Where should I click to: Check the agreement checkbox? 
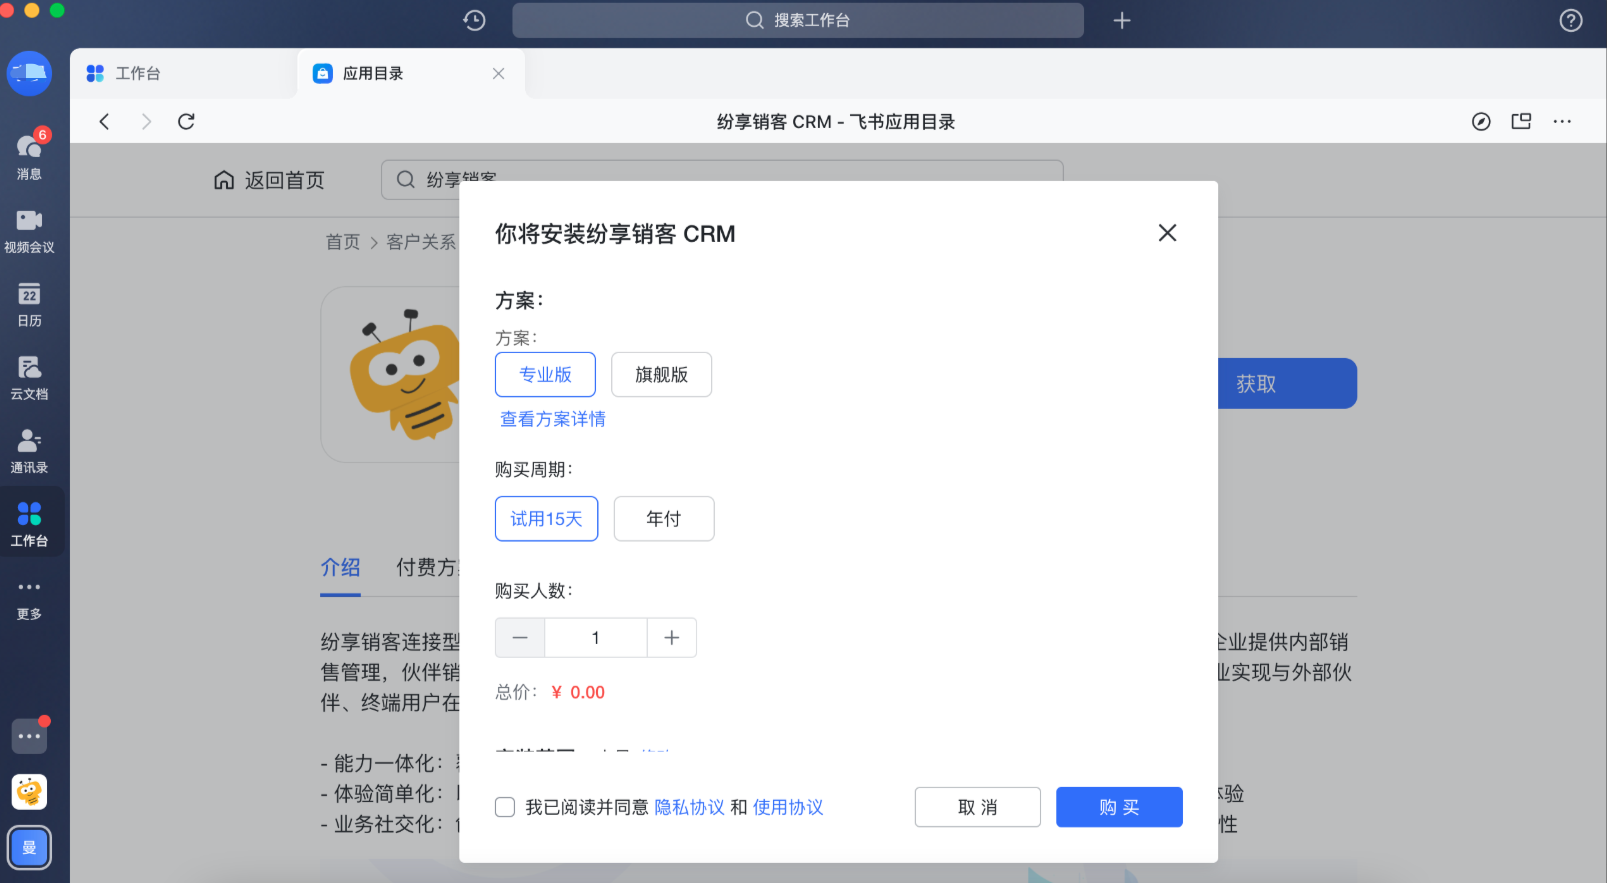pyautogui.click(x=505, y=807)
